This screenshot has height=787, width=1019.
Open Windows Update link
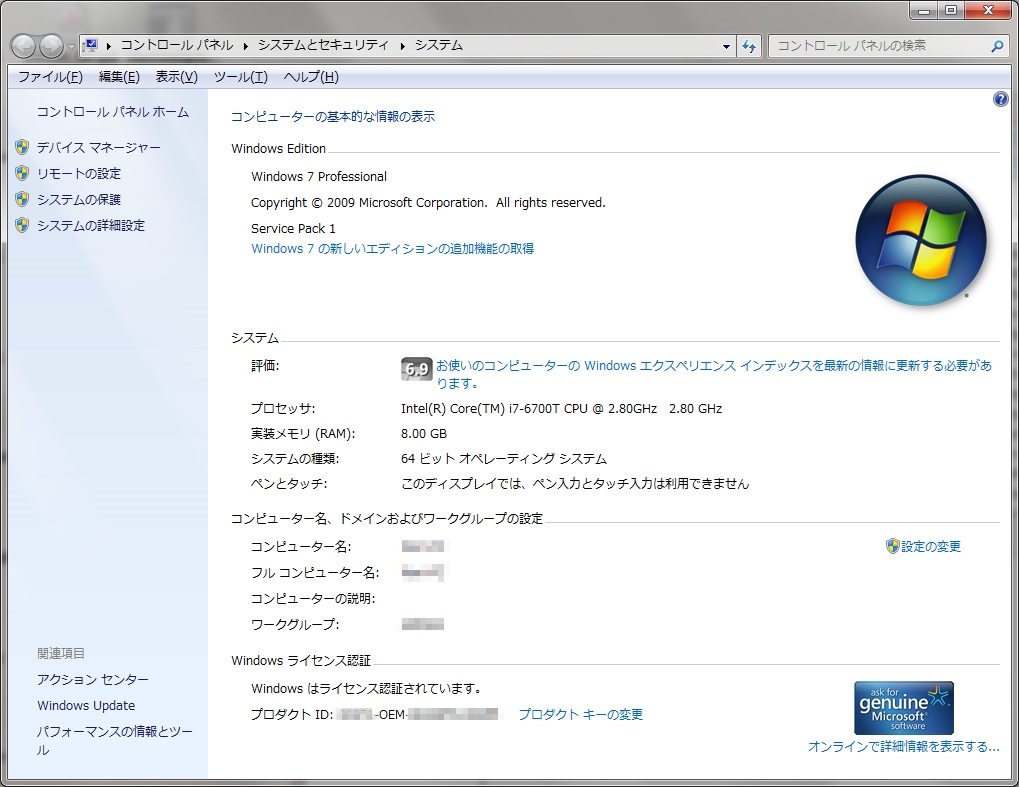86,706
